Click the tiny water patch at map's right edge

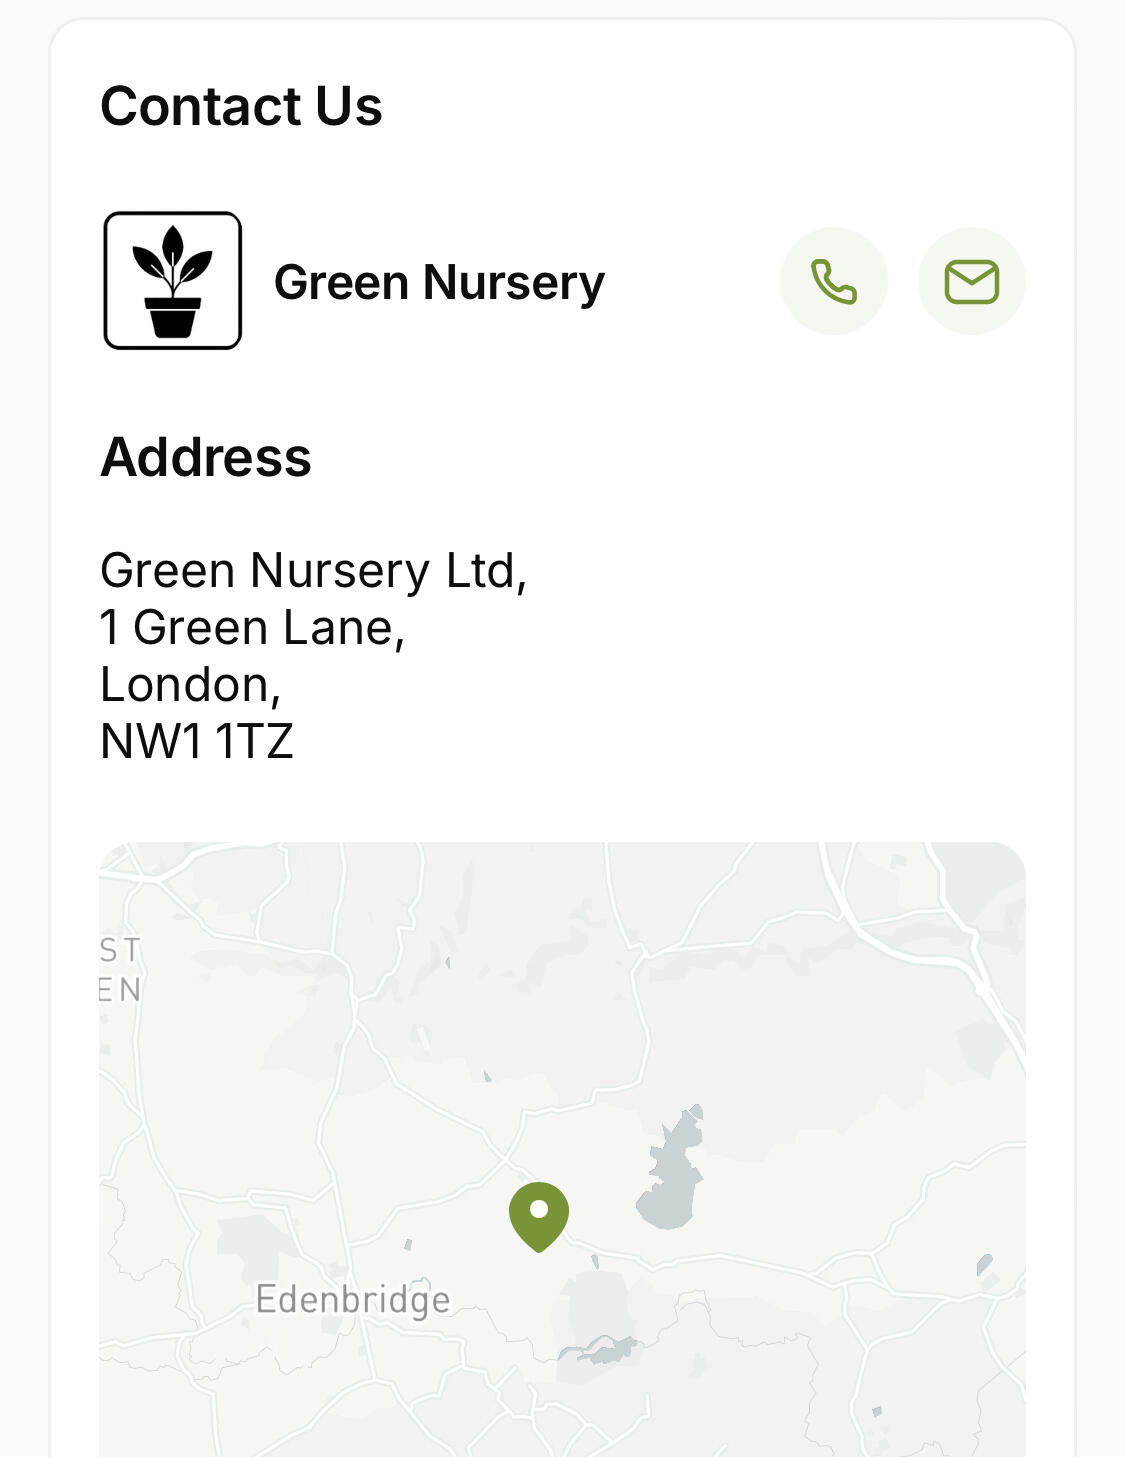tap(985, 1265)
